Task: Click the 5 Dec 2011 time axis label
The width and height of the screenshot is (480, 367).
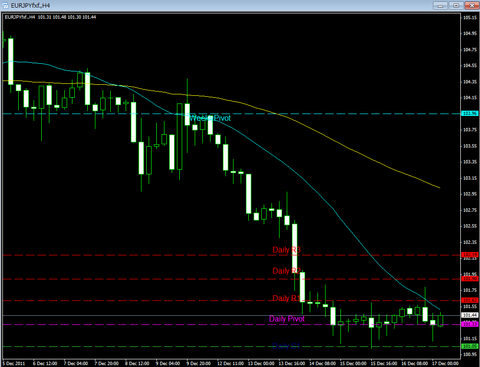Action: 15,363
